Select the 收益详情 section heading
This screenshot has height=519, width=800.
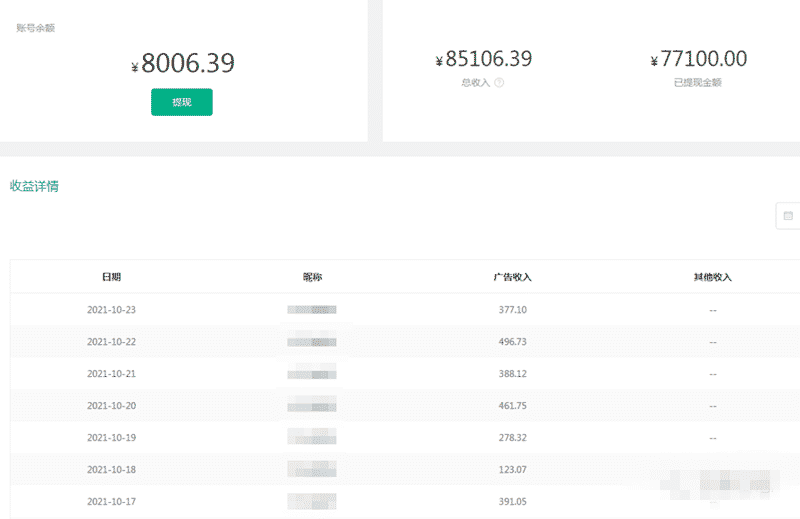tap(34, 186)
